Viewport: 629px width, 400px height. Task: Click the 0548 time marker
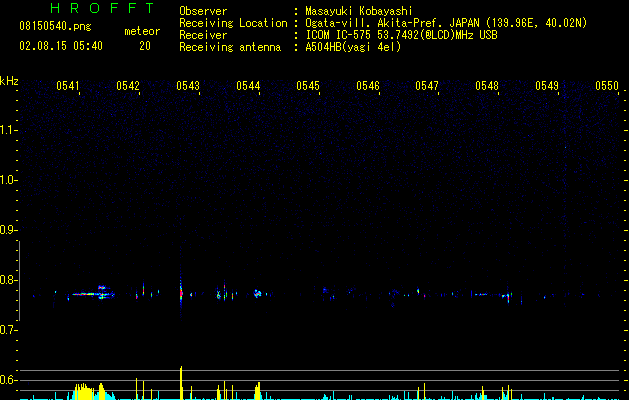pos(487,86)
